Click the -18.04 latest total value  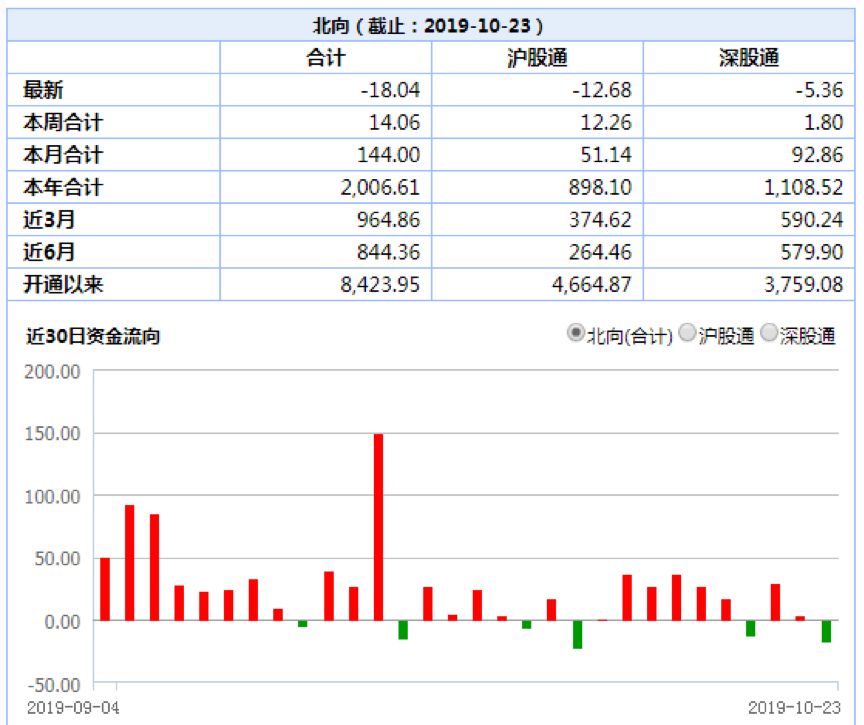pyautogui.click(x=390, y=90)
